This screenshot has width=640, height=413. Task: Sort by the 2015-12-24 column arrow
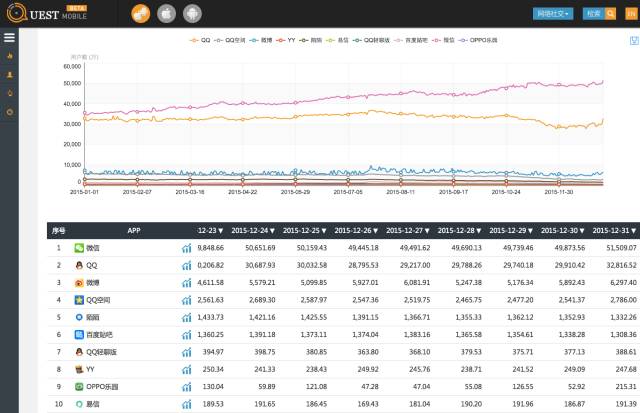pyautogui.click(x=272, y=231)
